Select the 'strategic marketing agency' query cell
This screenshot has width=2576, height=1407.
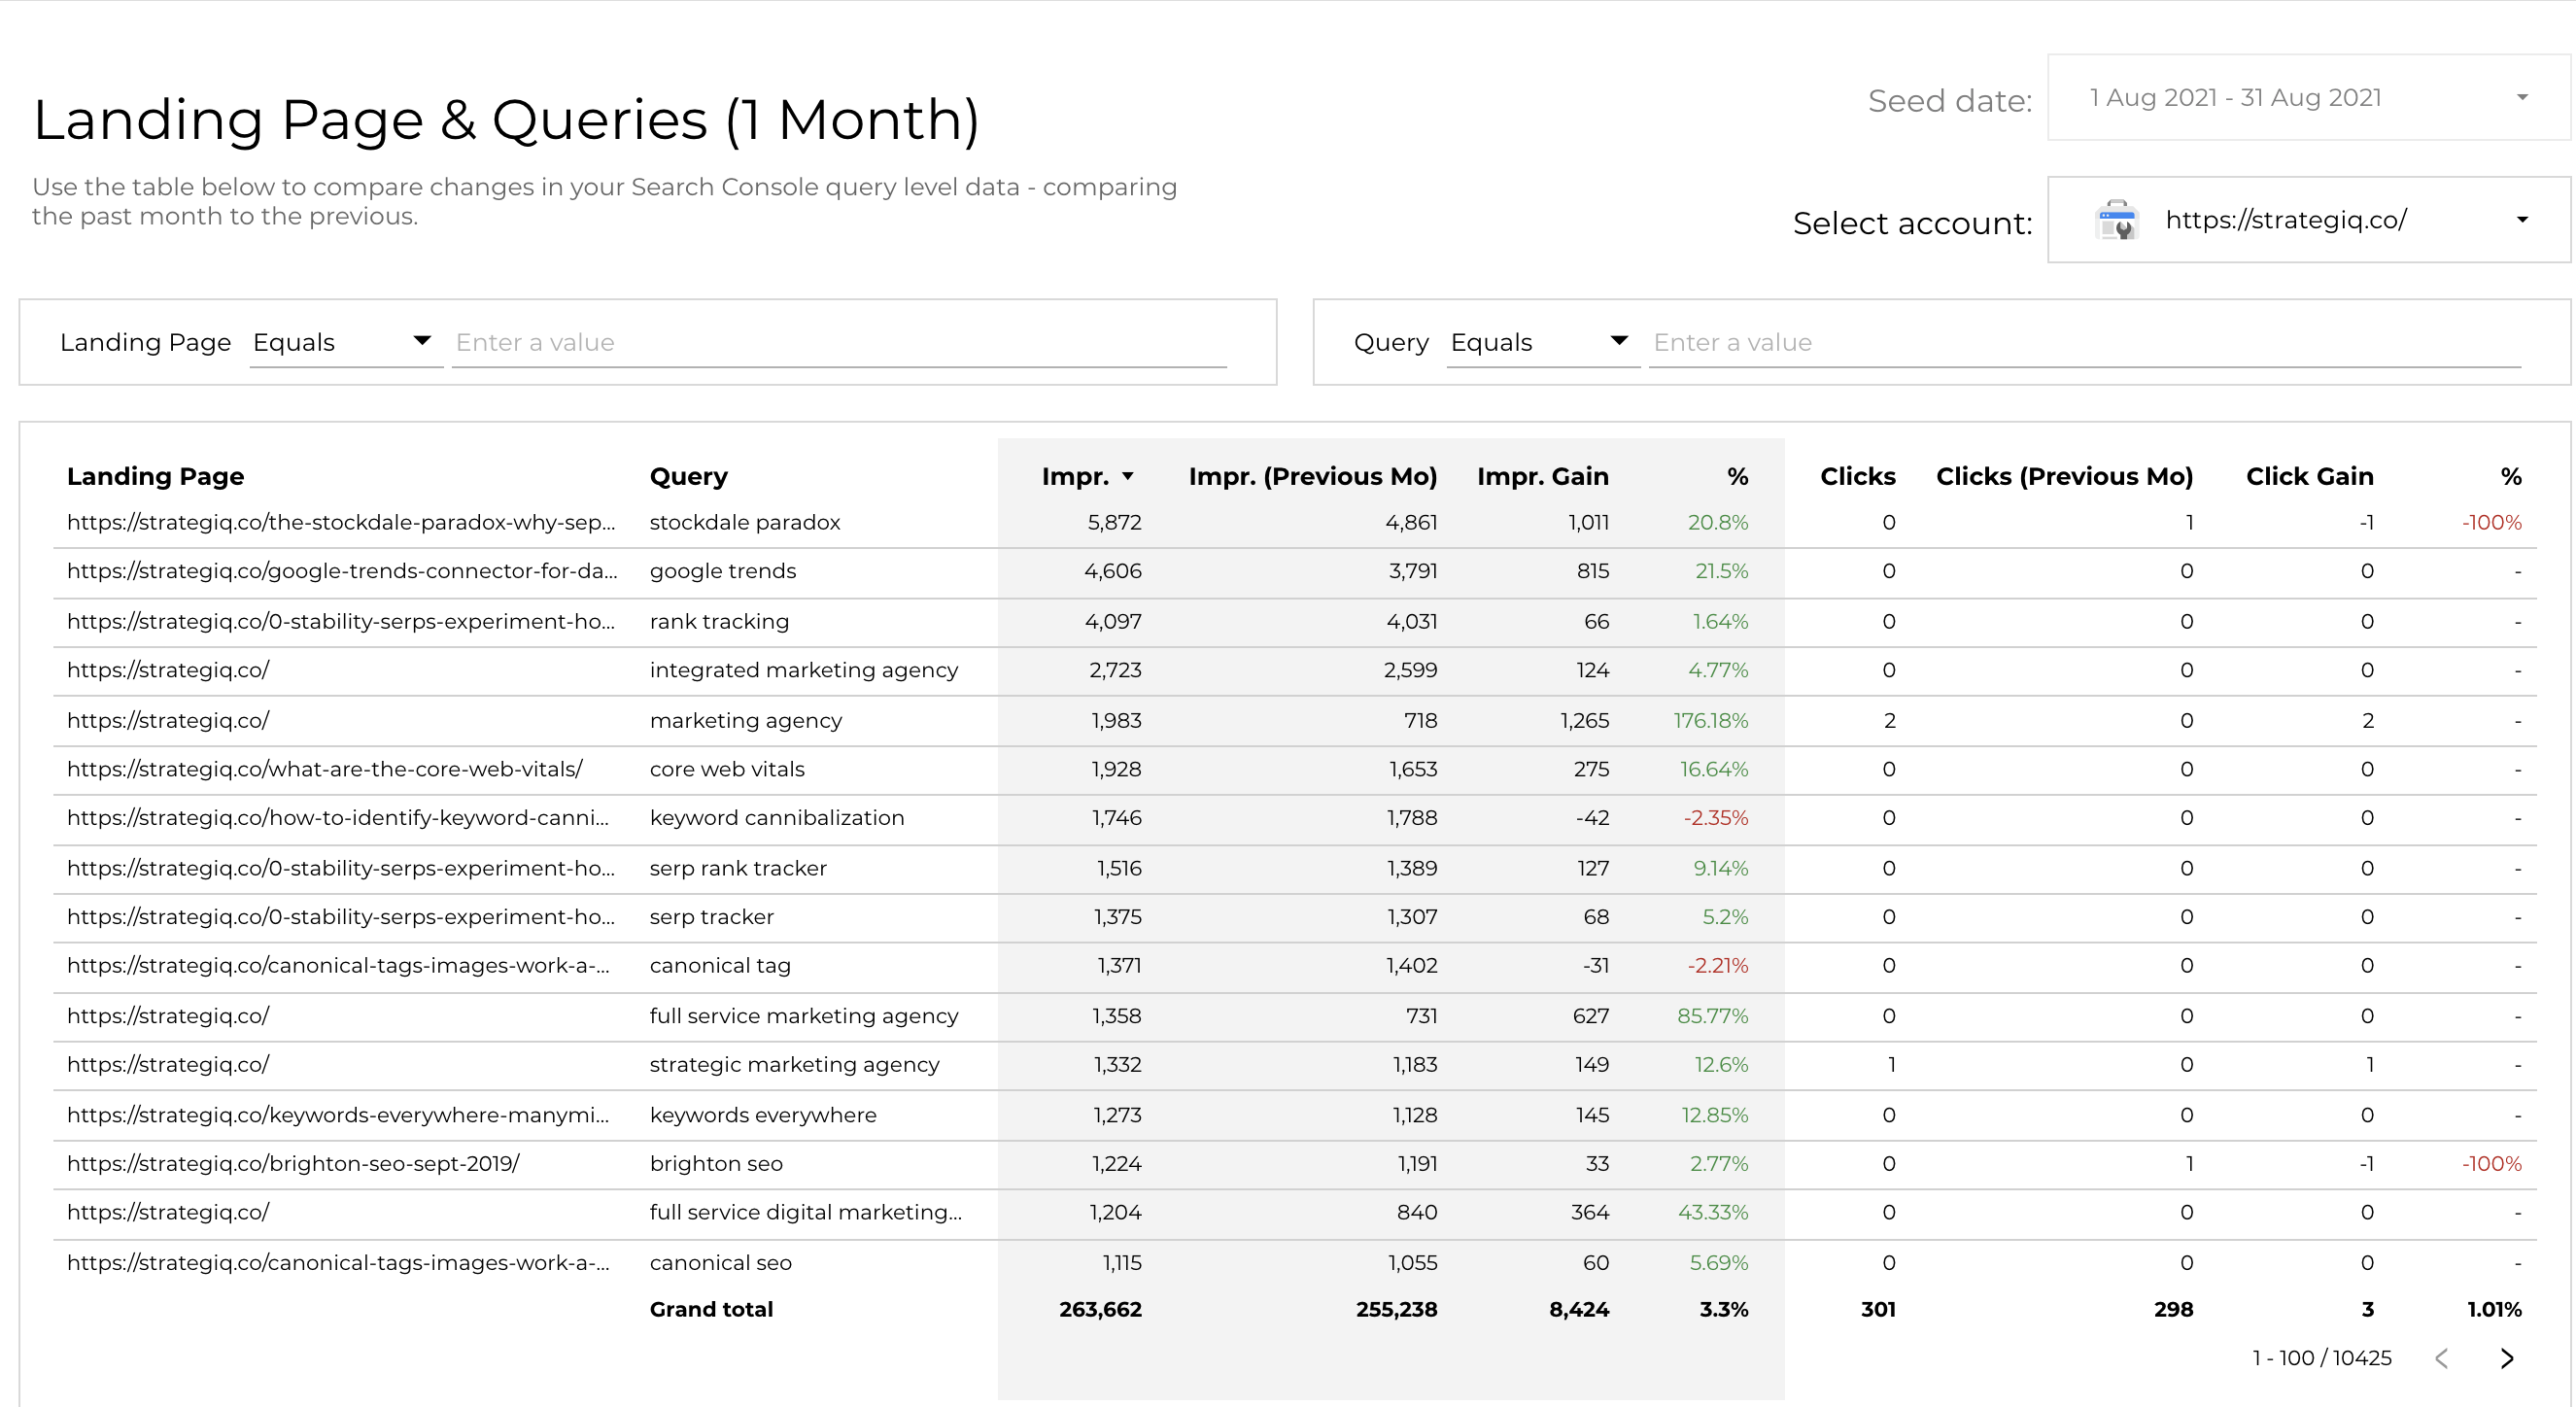pos(795,1064)
